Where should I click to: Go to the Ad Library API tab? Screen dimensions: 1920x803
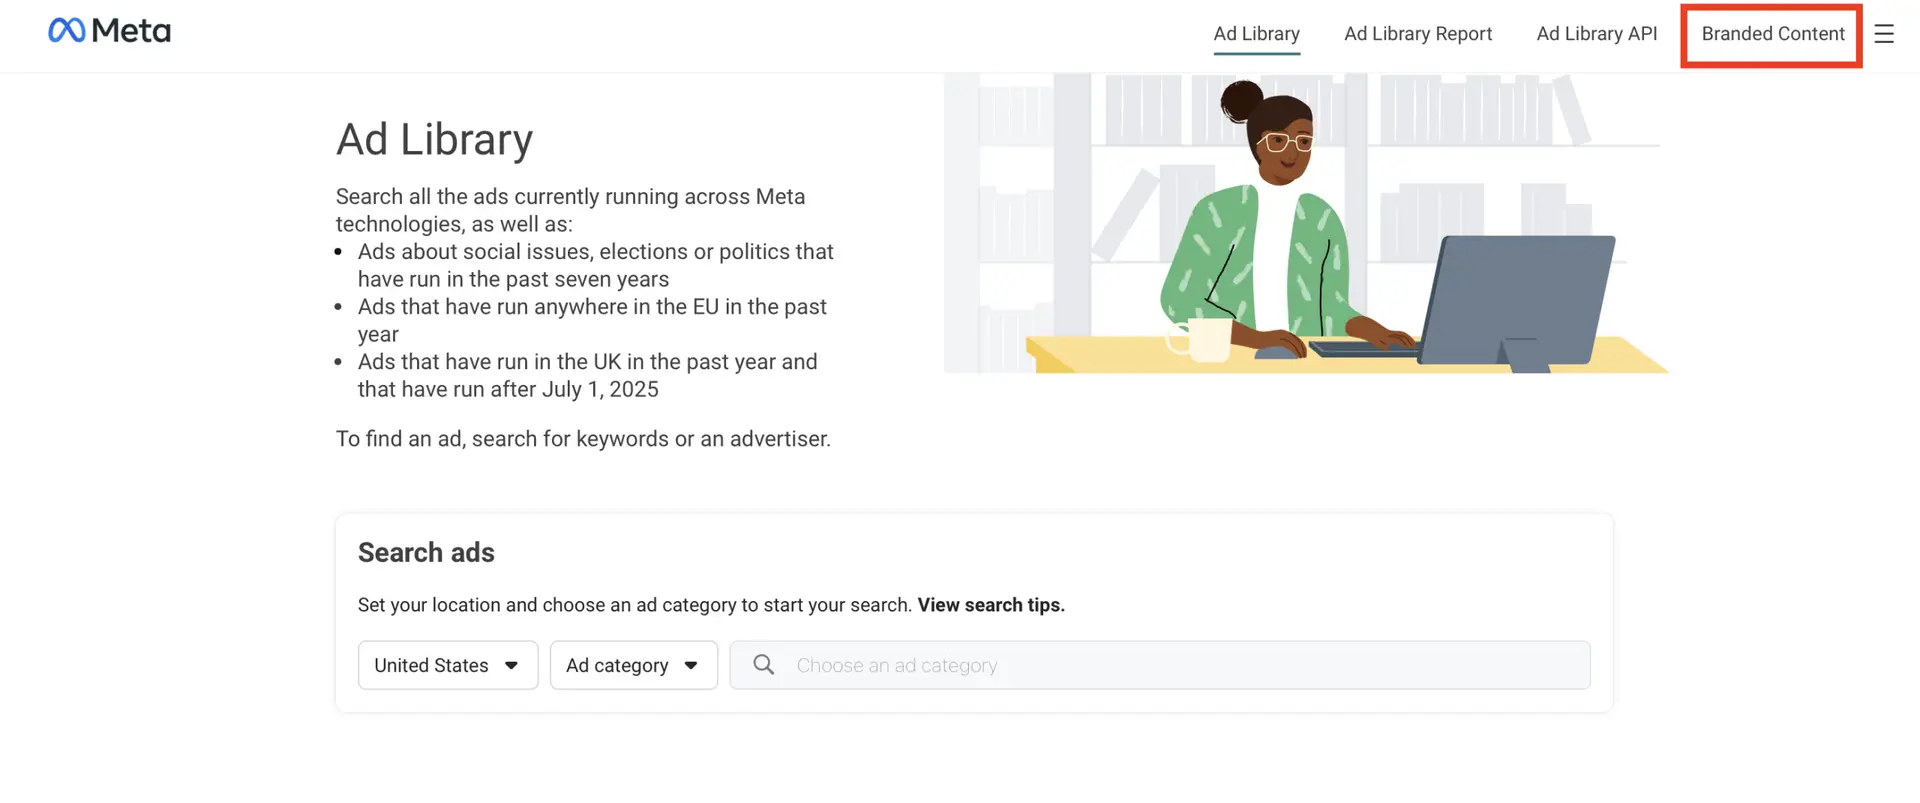click(x=1596, y=34)
